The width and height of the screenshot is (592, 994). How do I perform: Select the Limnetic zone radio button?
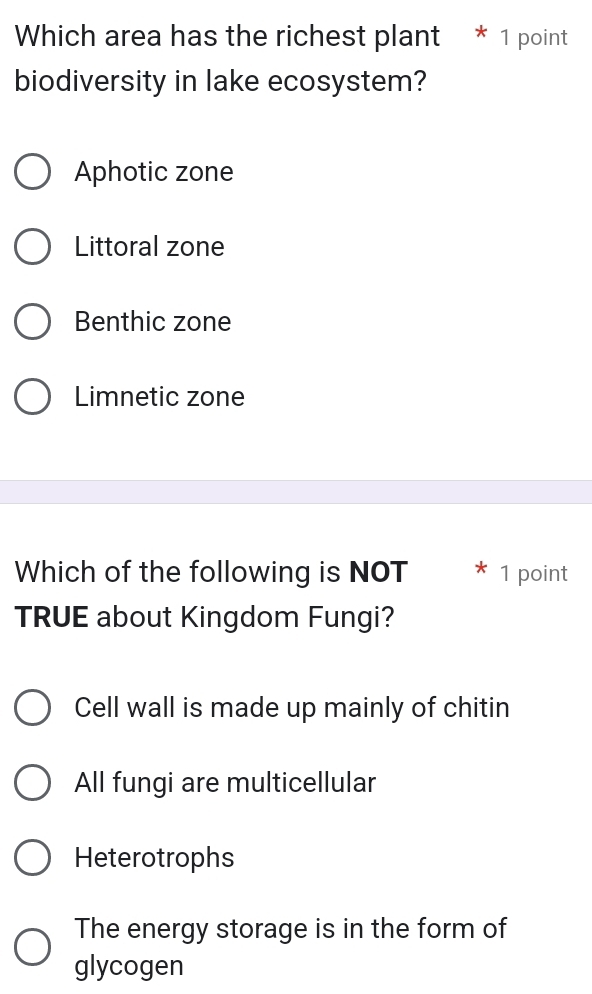[32, 396]
